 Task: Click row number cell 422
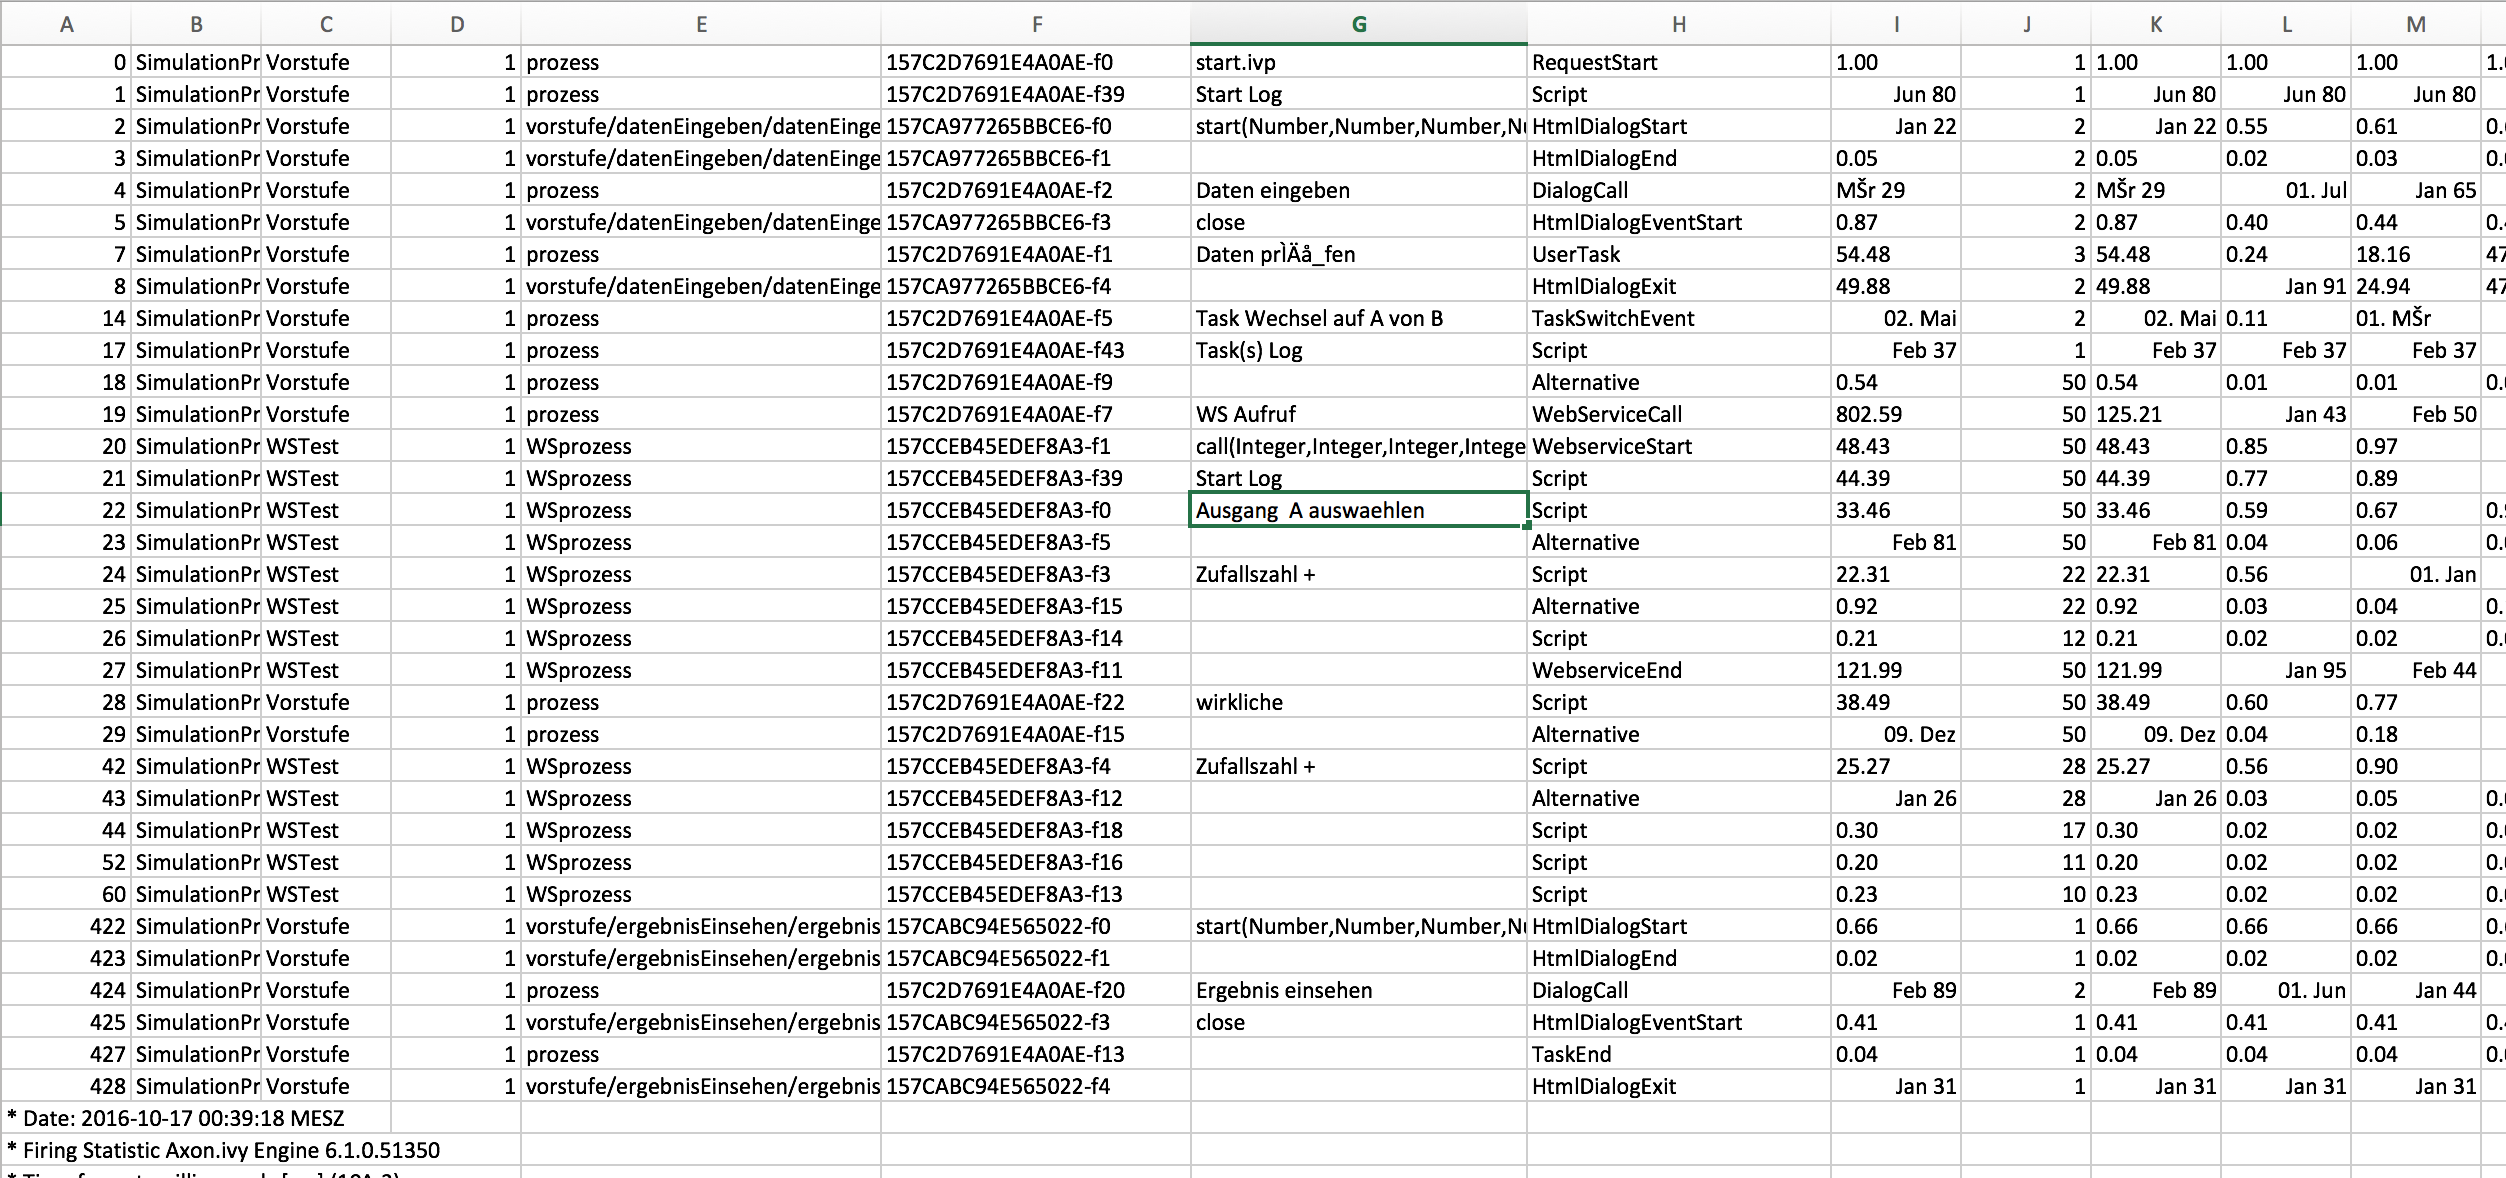point(66,926)
